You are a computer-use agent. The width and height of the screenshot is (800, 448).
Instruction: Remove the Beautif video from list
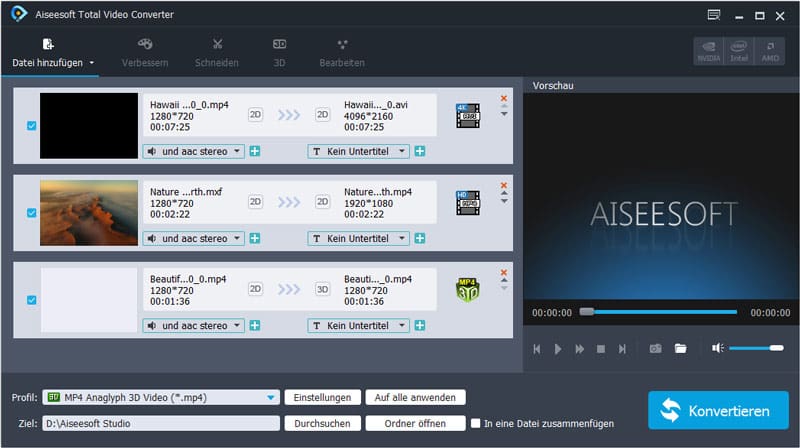click(504, 272)
